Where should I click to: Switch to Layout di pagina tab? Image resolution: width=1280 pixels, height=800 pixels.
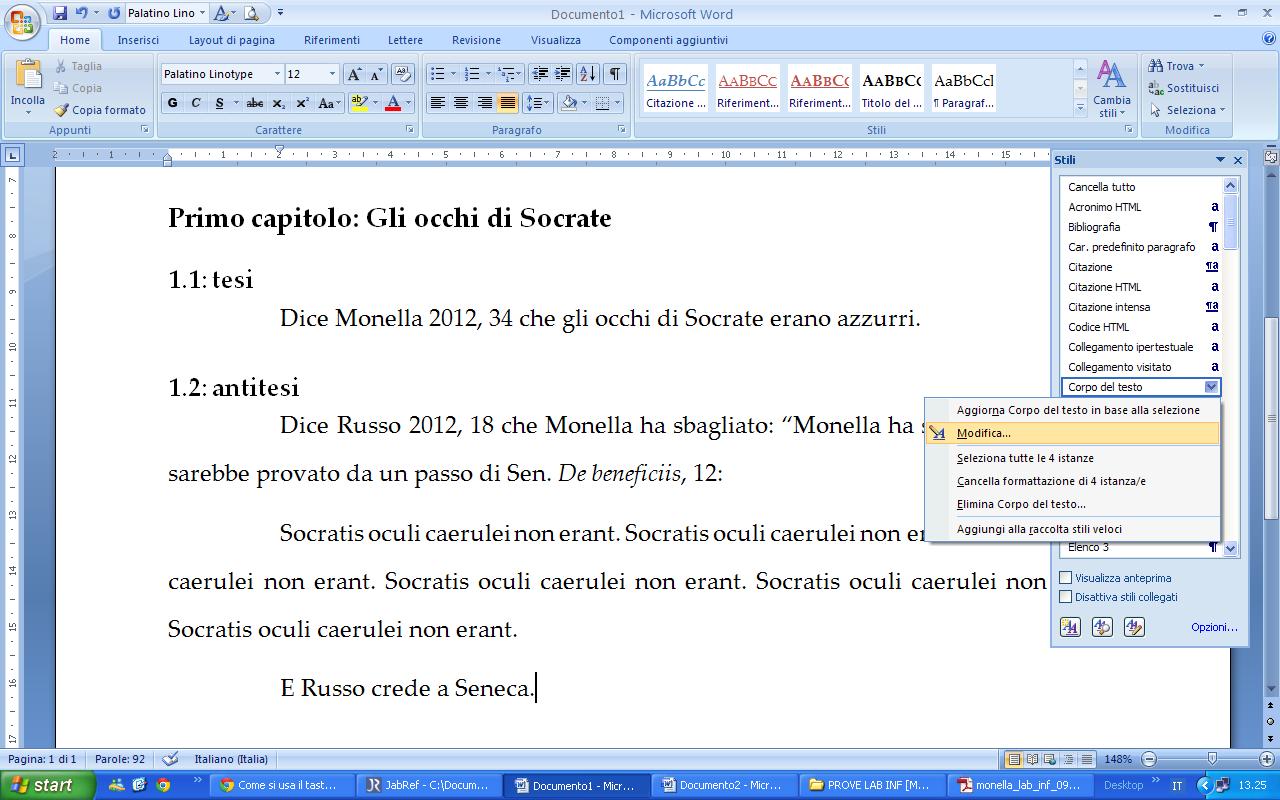[x=232, y=40]
